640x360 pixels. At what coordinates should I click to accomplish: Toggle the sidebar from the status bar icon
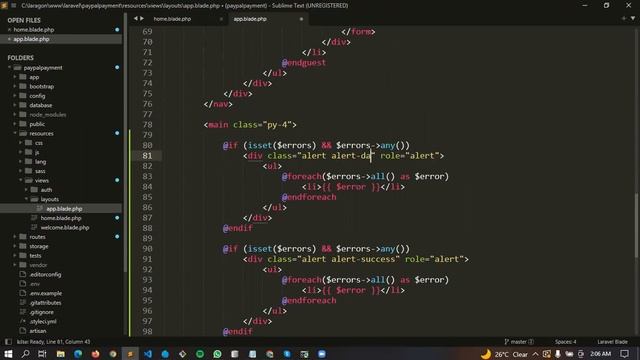[8, 342]
